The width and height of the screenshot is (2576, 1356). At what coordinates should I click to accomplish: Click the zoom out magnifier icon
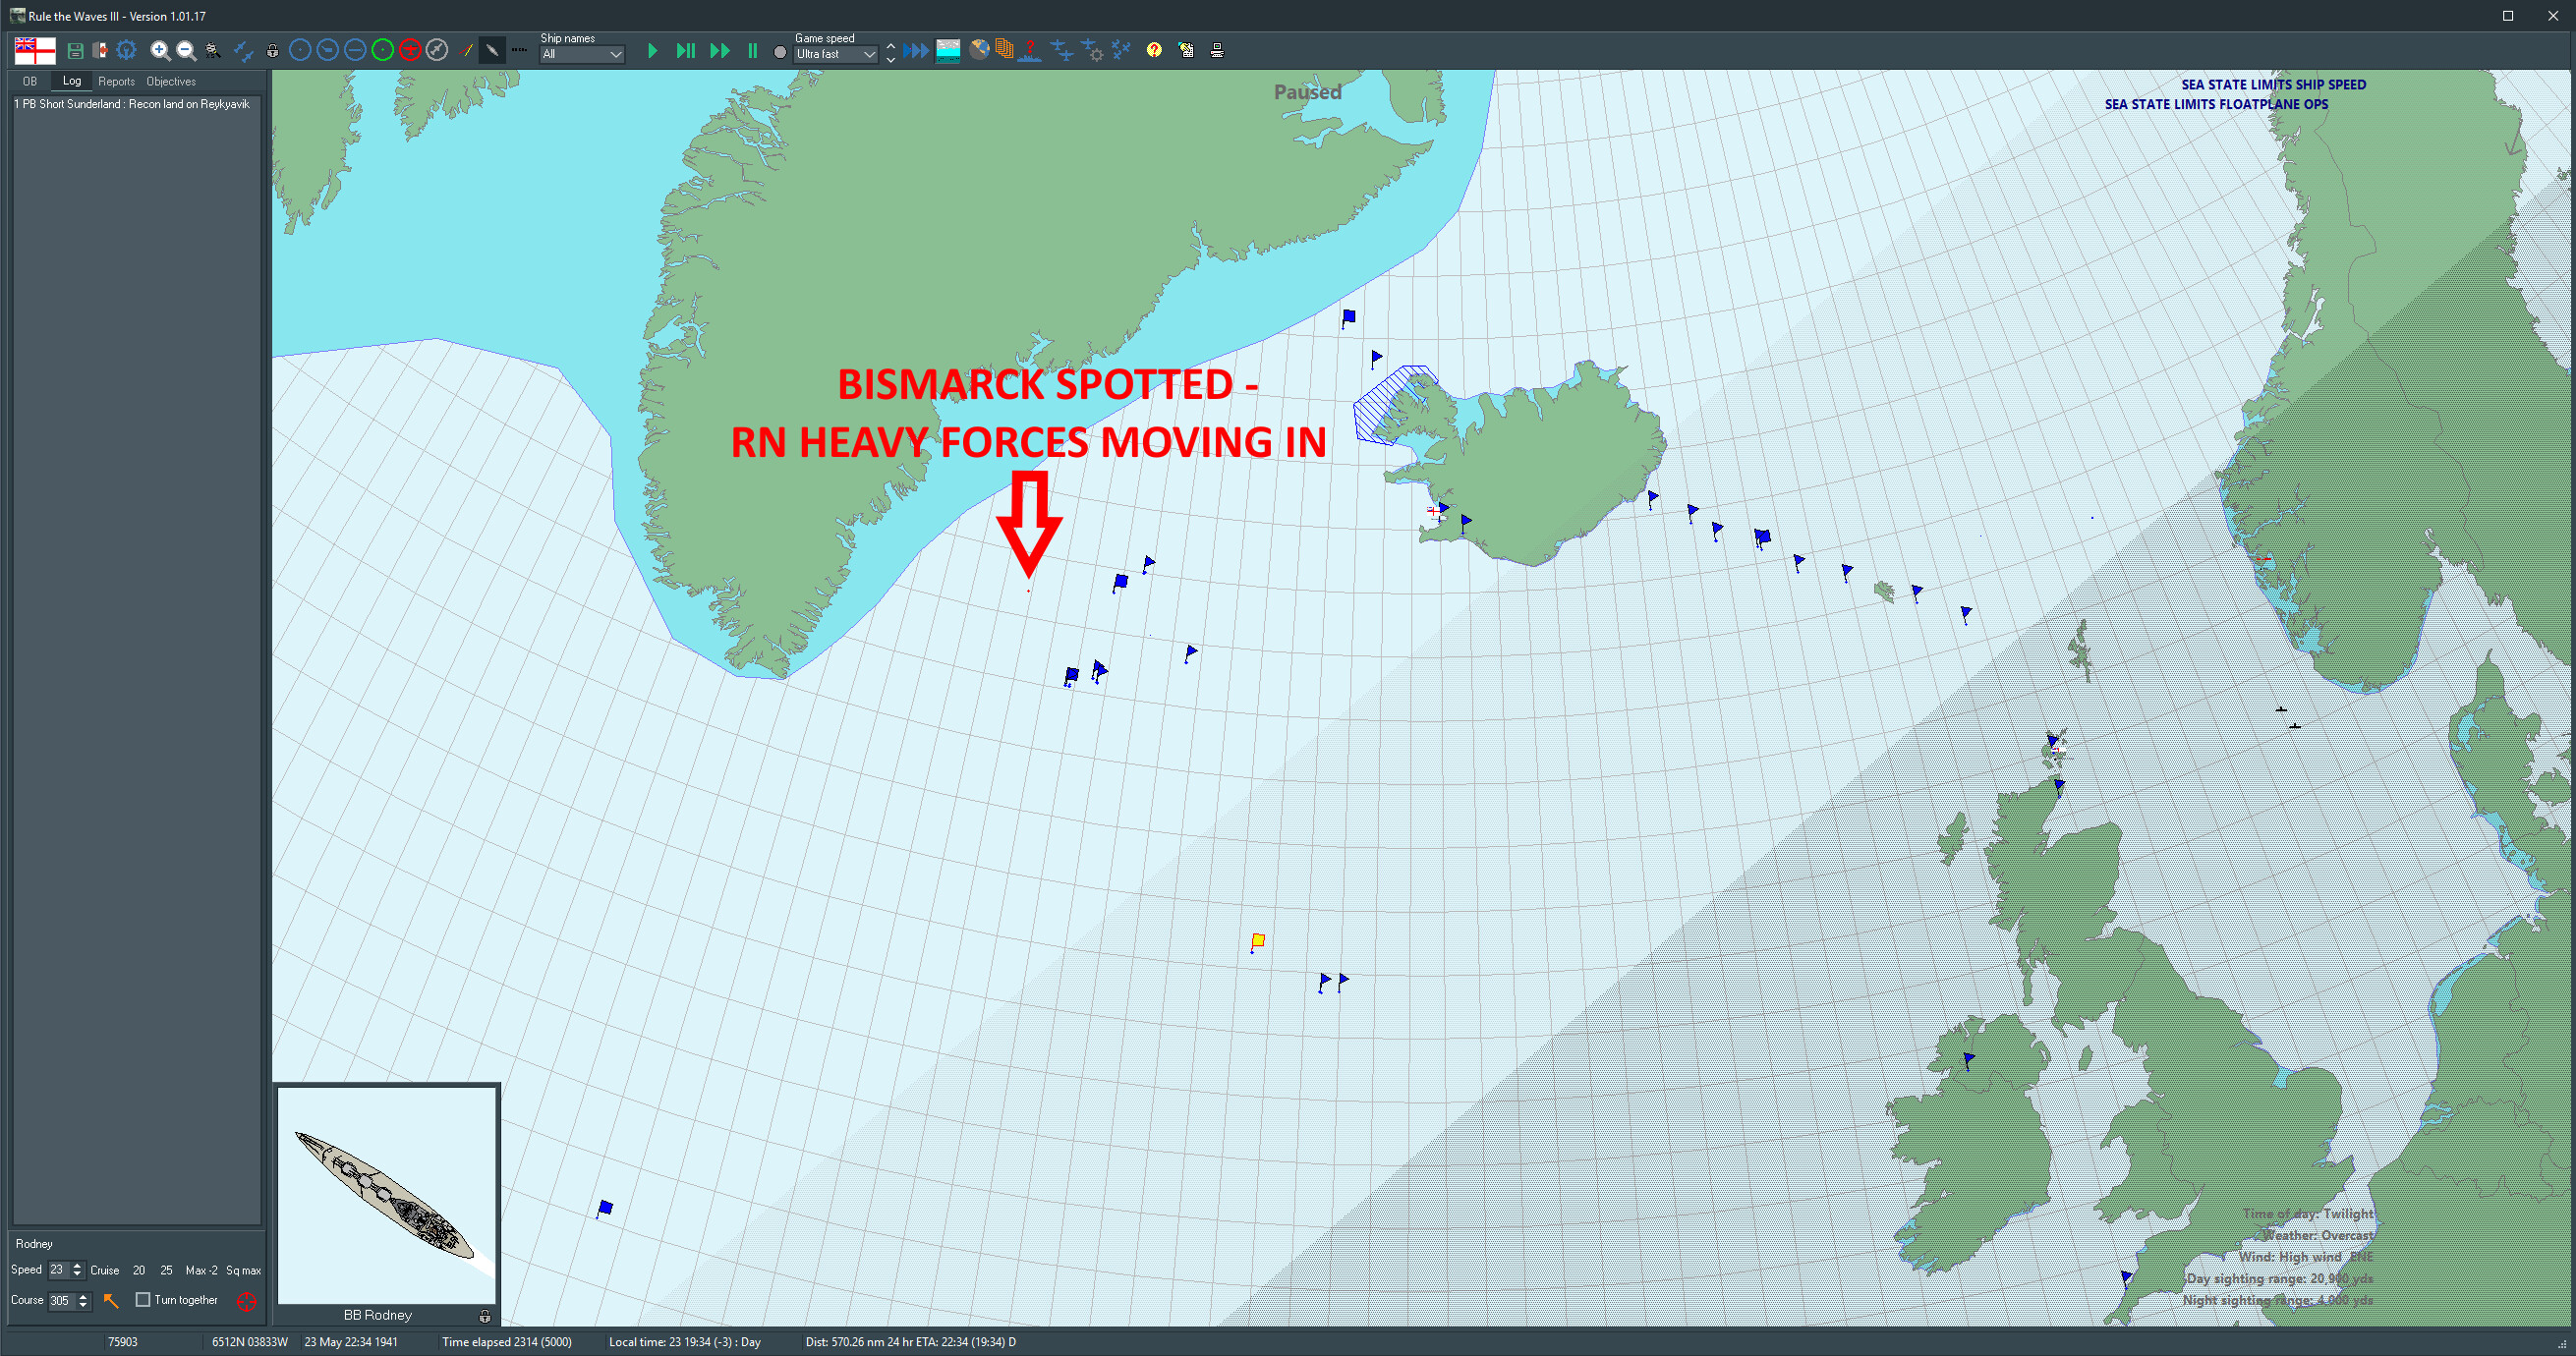186,50
